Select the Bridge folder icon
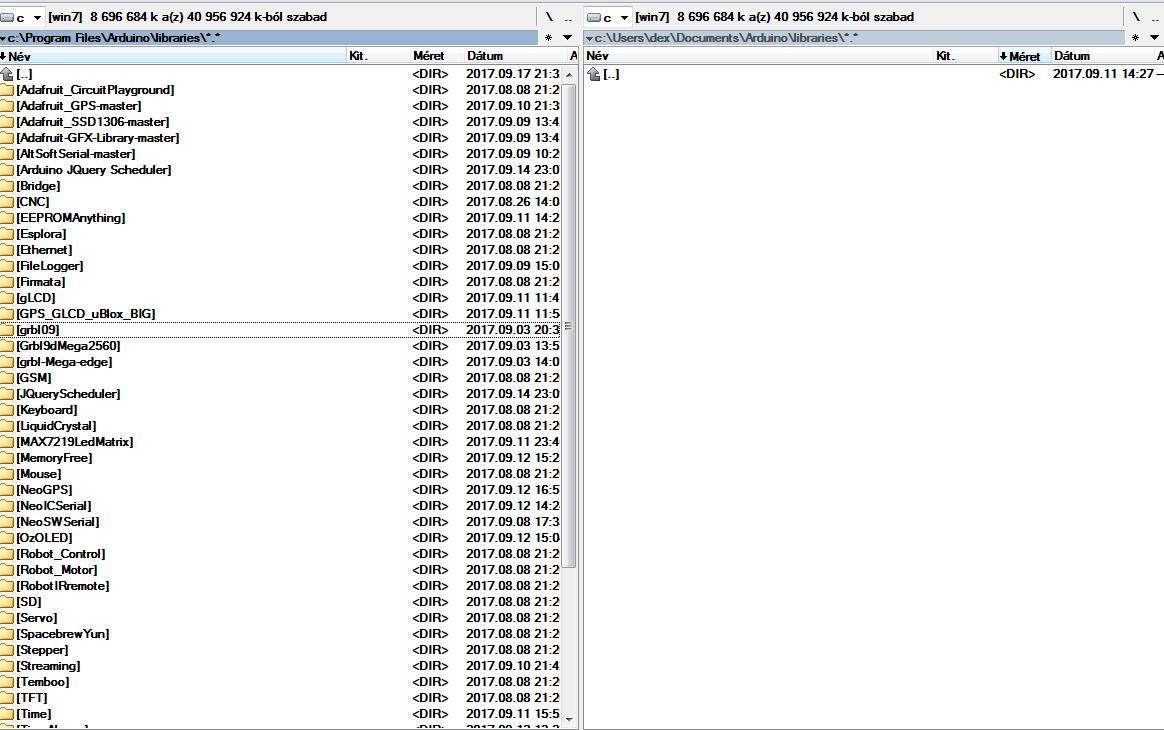 pos(7,186)
